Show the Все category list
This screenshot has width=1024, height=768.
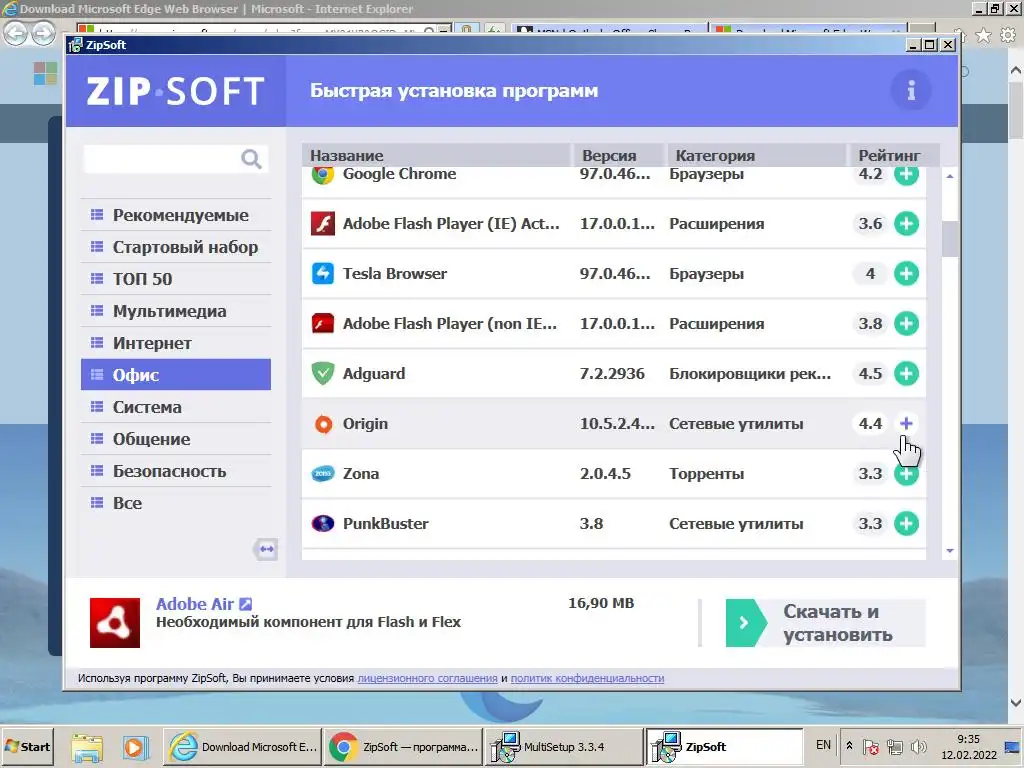click(x=176, y=503)
